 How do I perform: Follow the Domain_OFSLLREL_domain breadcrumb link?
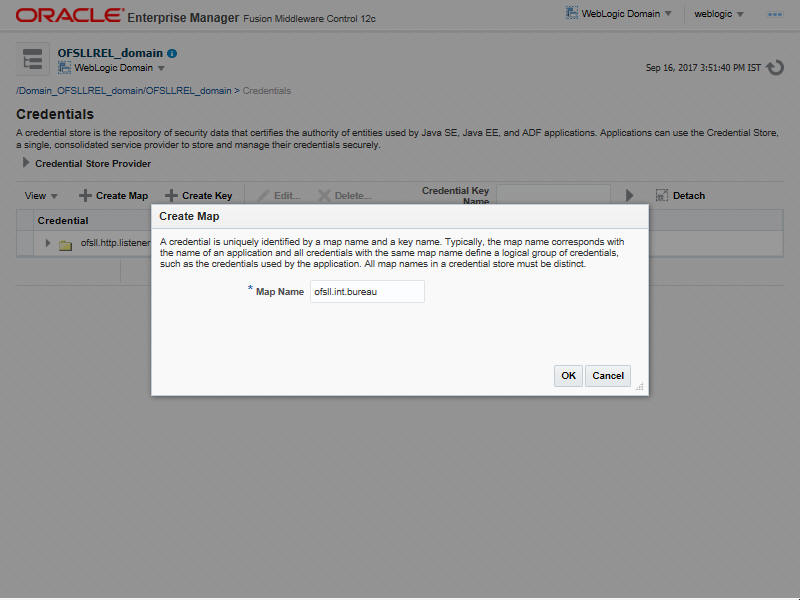124,91
